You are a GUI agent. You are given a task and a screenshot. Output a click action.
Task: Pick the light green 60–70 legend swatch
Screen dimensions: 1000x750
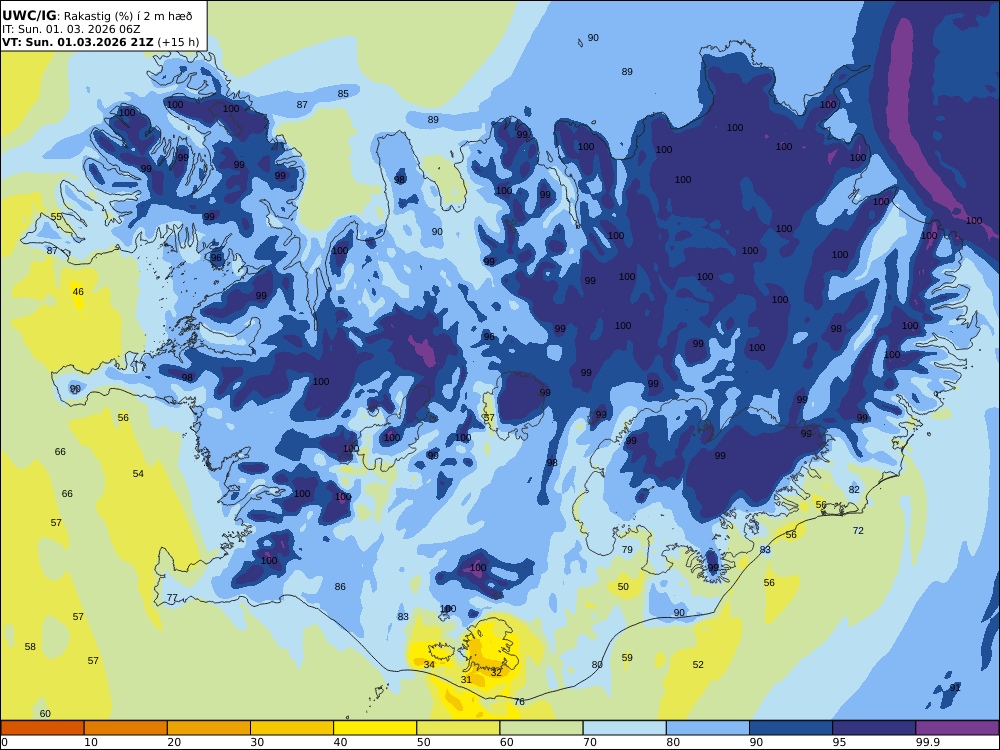(x=541, y=728)
